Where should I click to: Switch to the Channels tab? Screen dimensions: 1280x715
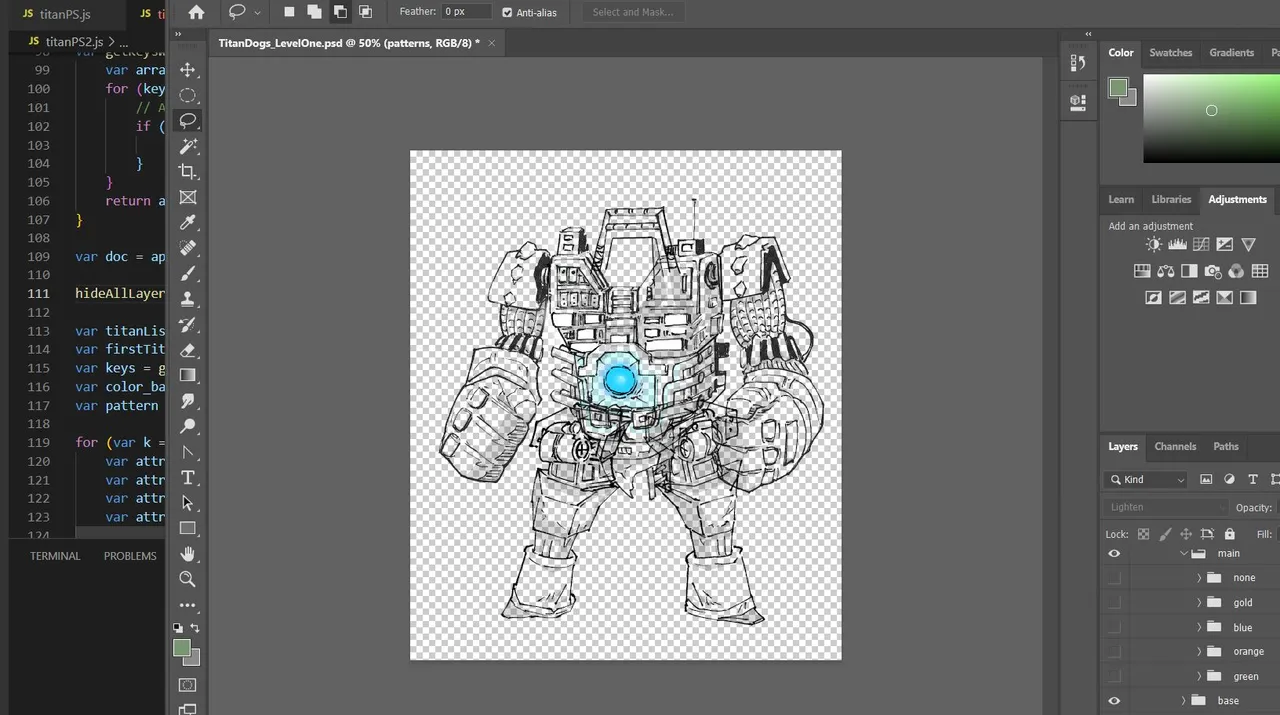(x=1175, y=447)
